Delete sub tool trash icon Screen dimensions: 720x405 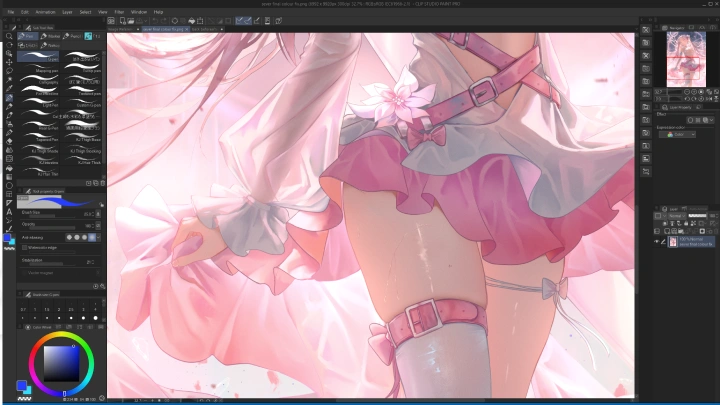pyautogui.click(x=102, y=183)
